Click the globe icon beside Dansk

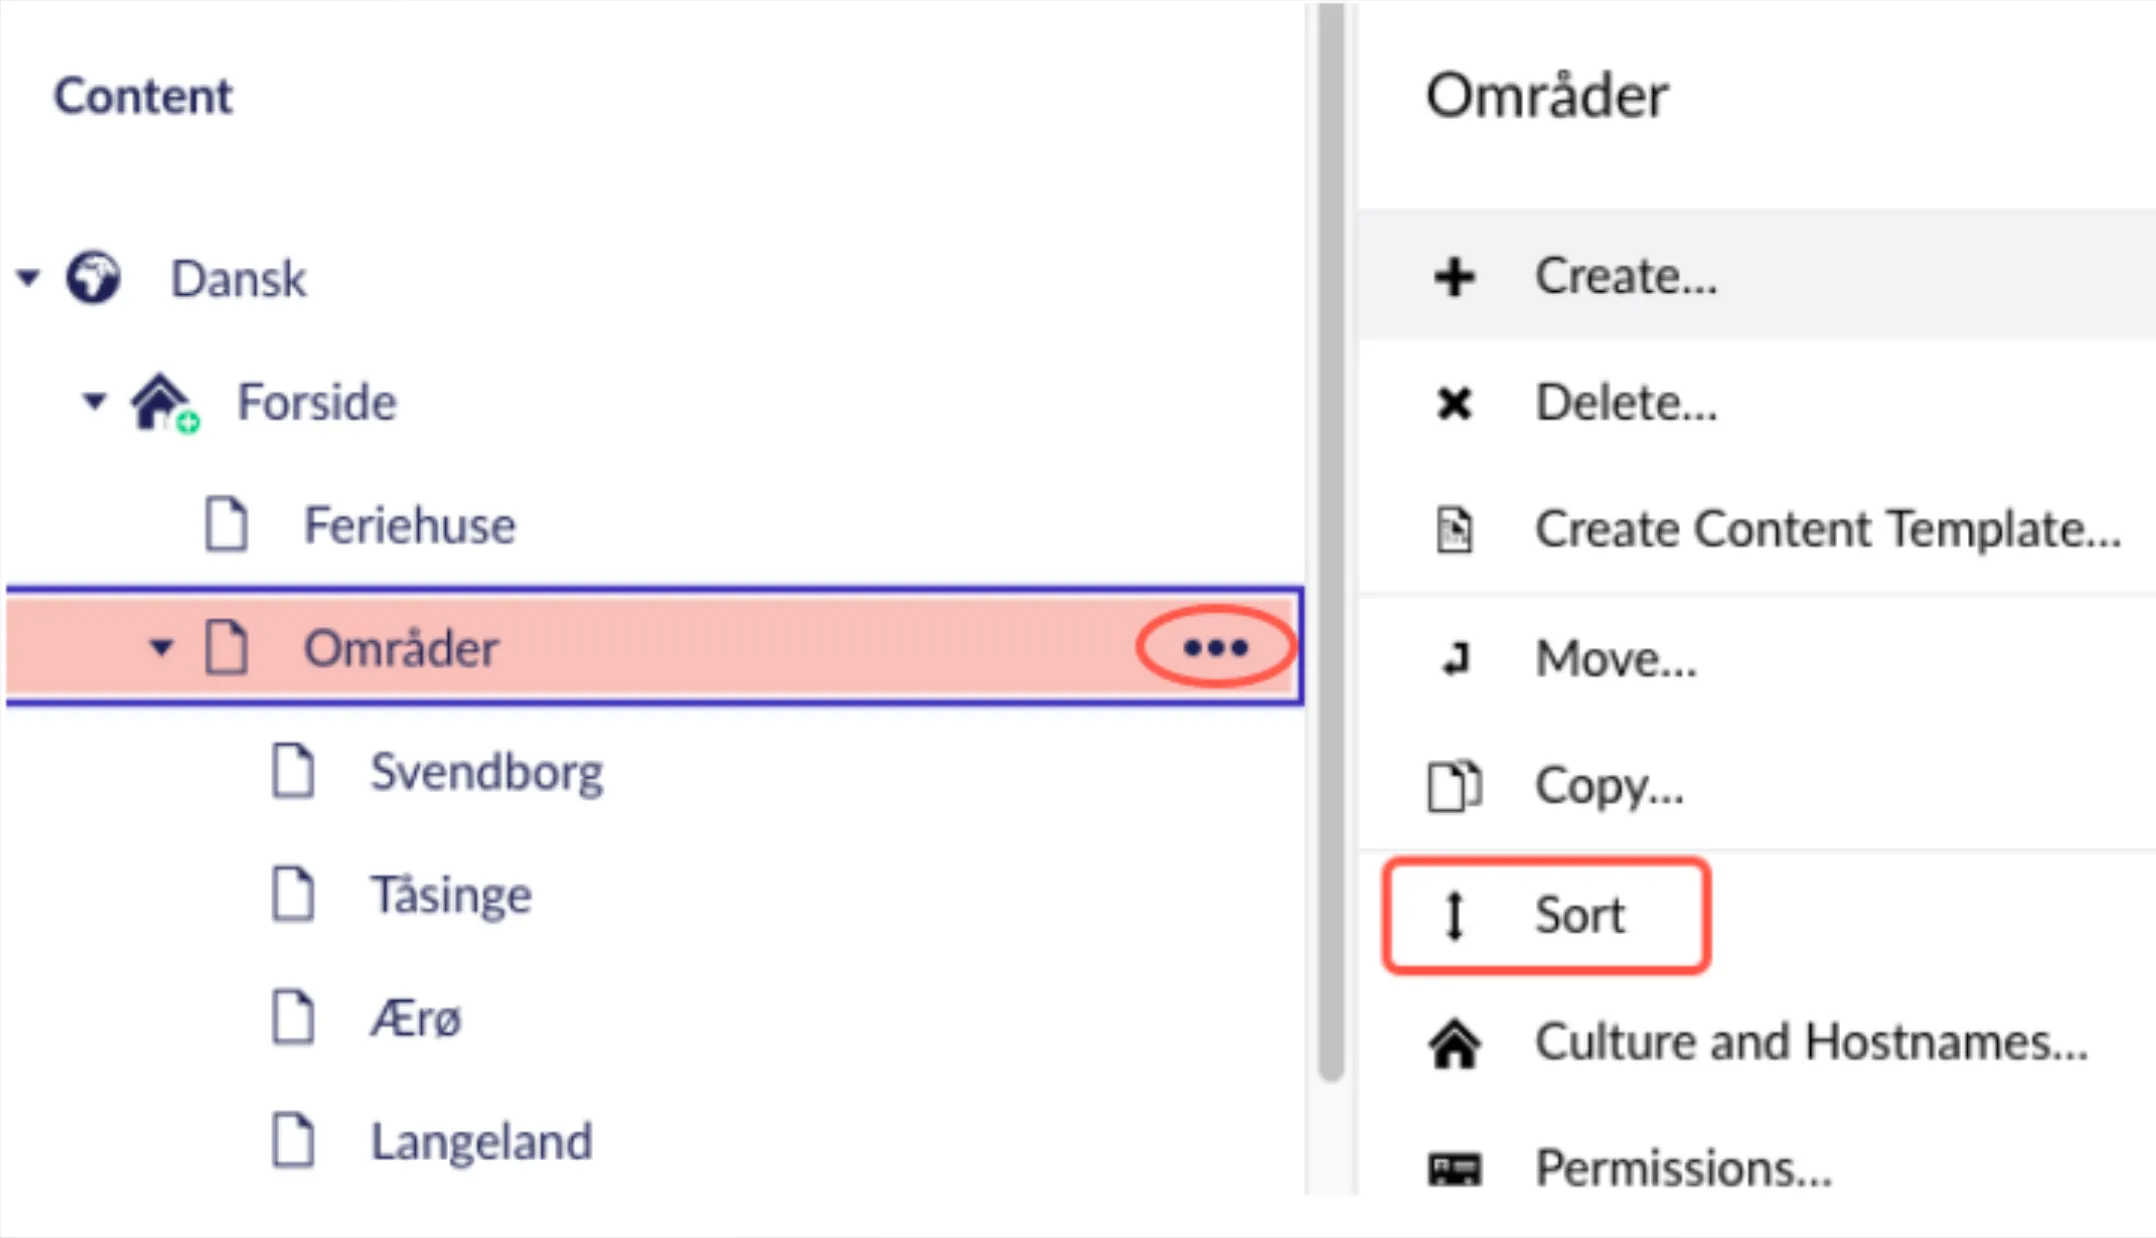93,277
